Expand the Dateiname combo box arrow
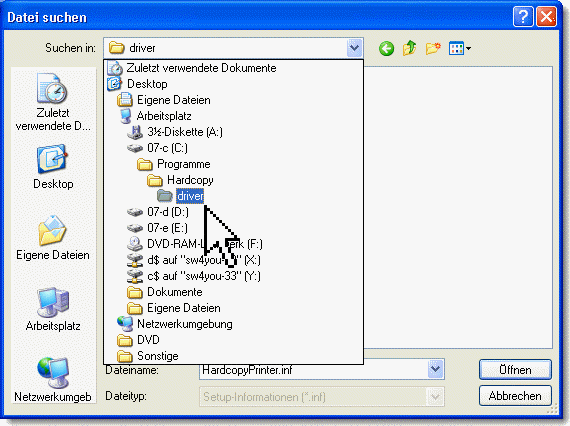The image size is (570, 426). click(436, 370)
